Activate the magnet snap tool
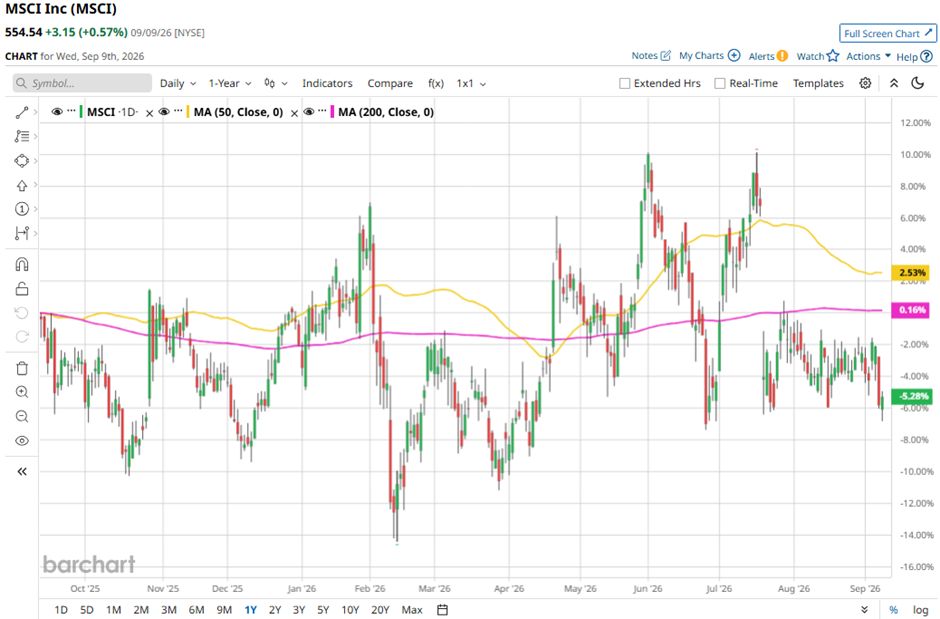The width and height of the screenshot is (940, 619). 22,264
